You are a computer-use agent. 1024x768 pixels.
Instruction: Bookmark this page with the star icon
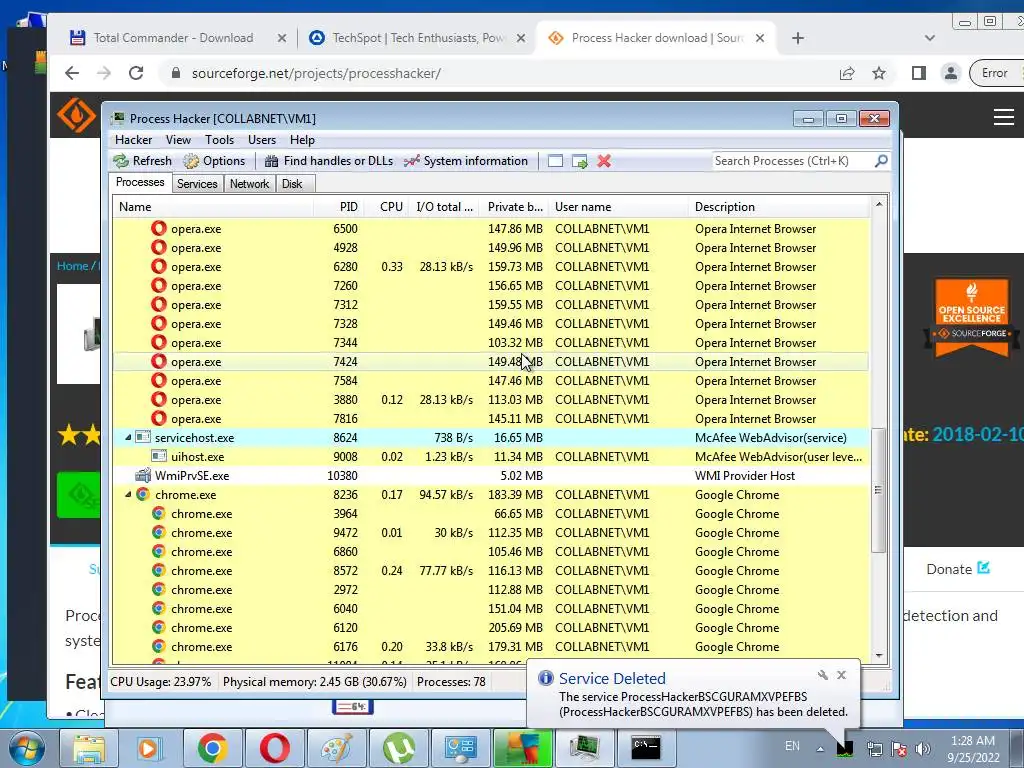(x=879, y=73)
